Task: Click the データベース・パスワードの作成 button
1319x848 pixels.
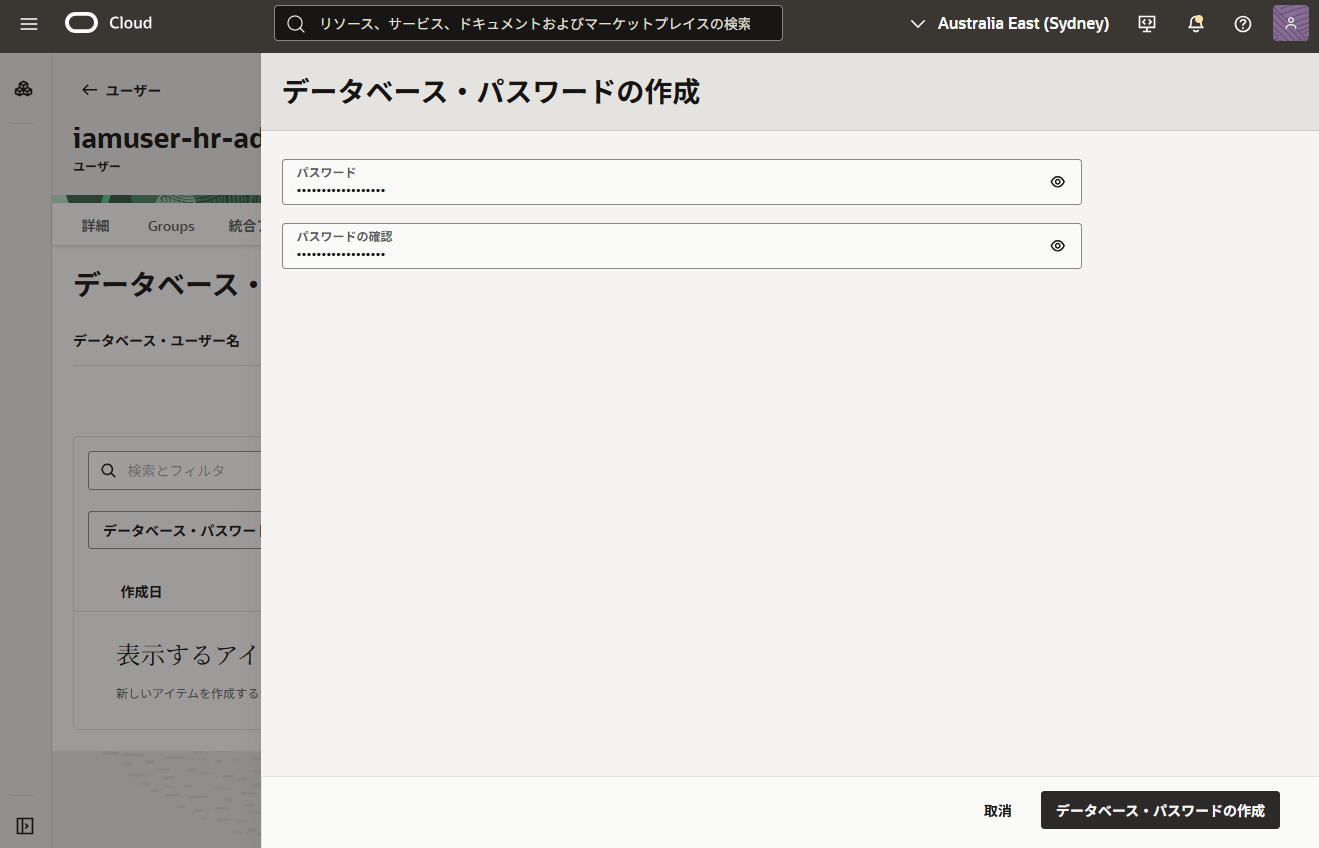Action: click(x=1160, y=810)
